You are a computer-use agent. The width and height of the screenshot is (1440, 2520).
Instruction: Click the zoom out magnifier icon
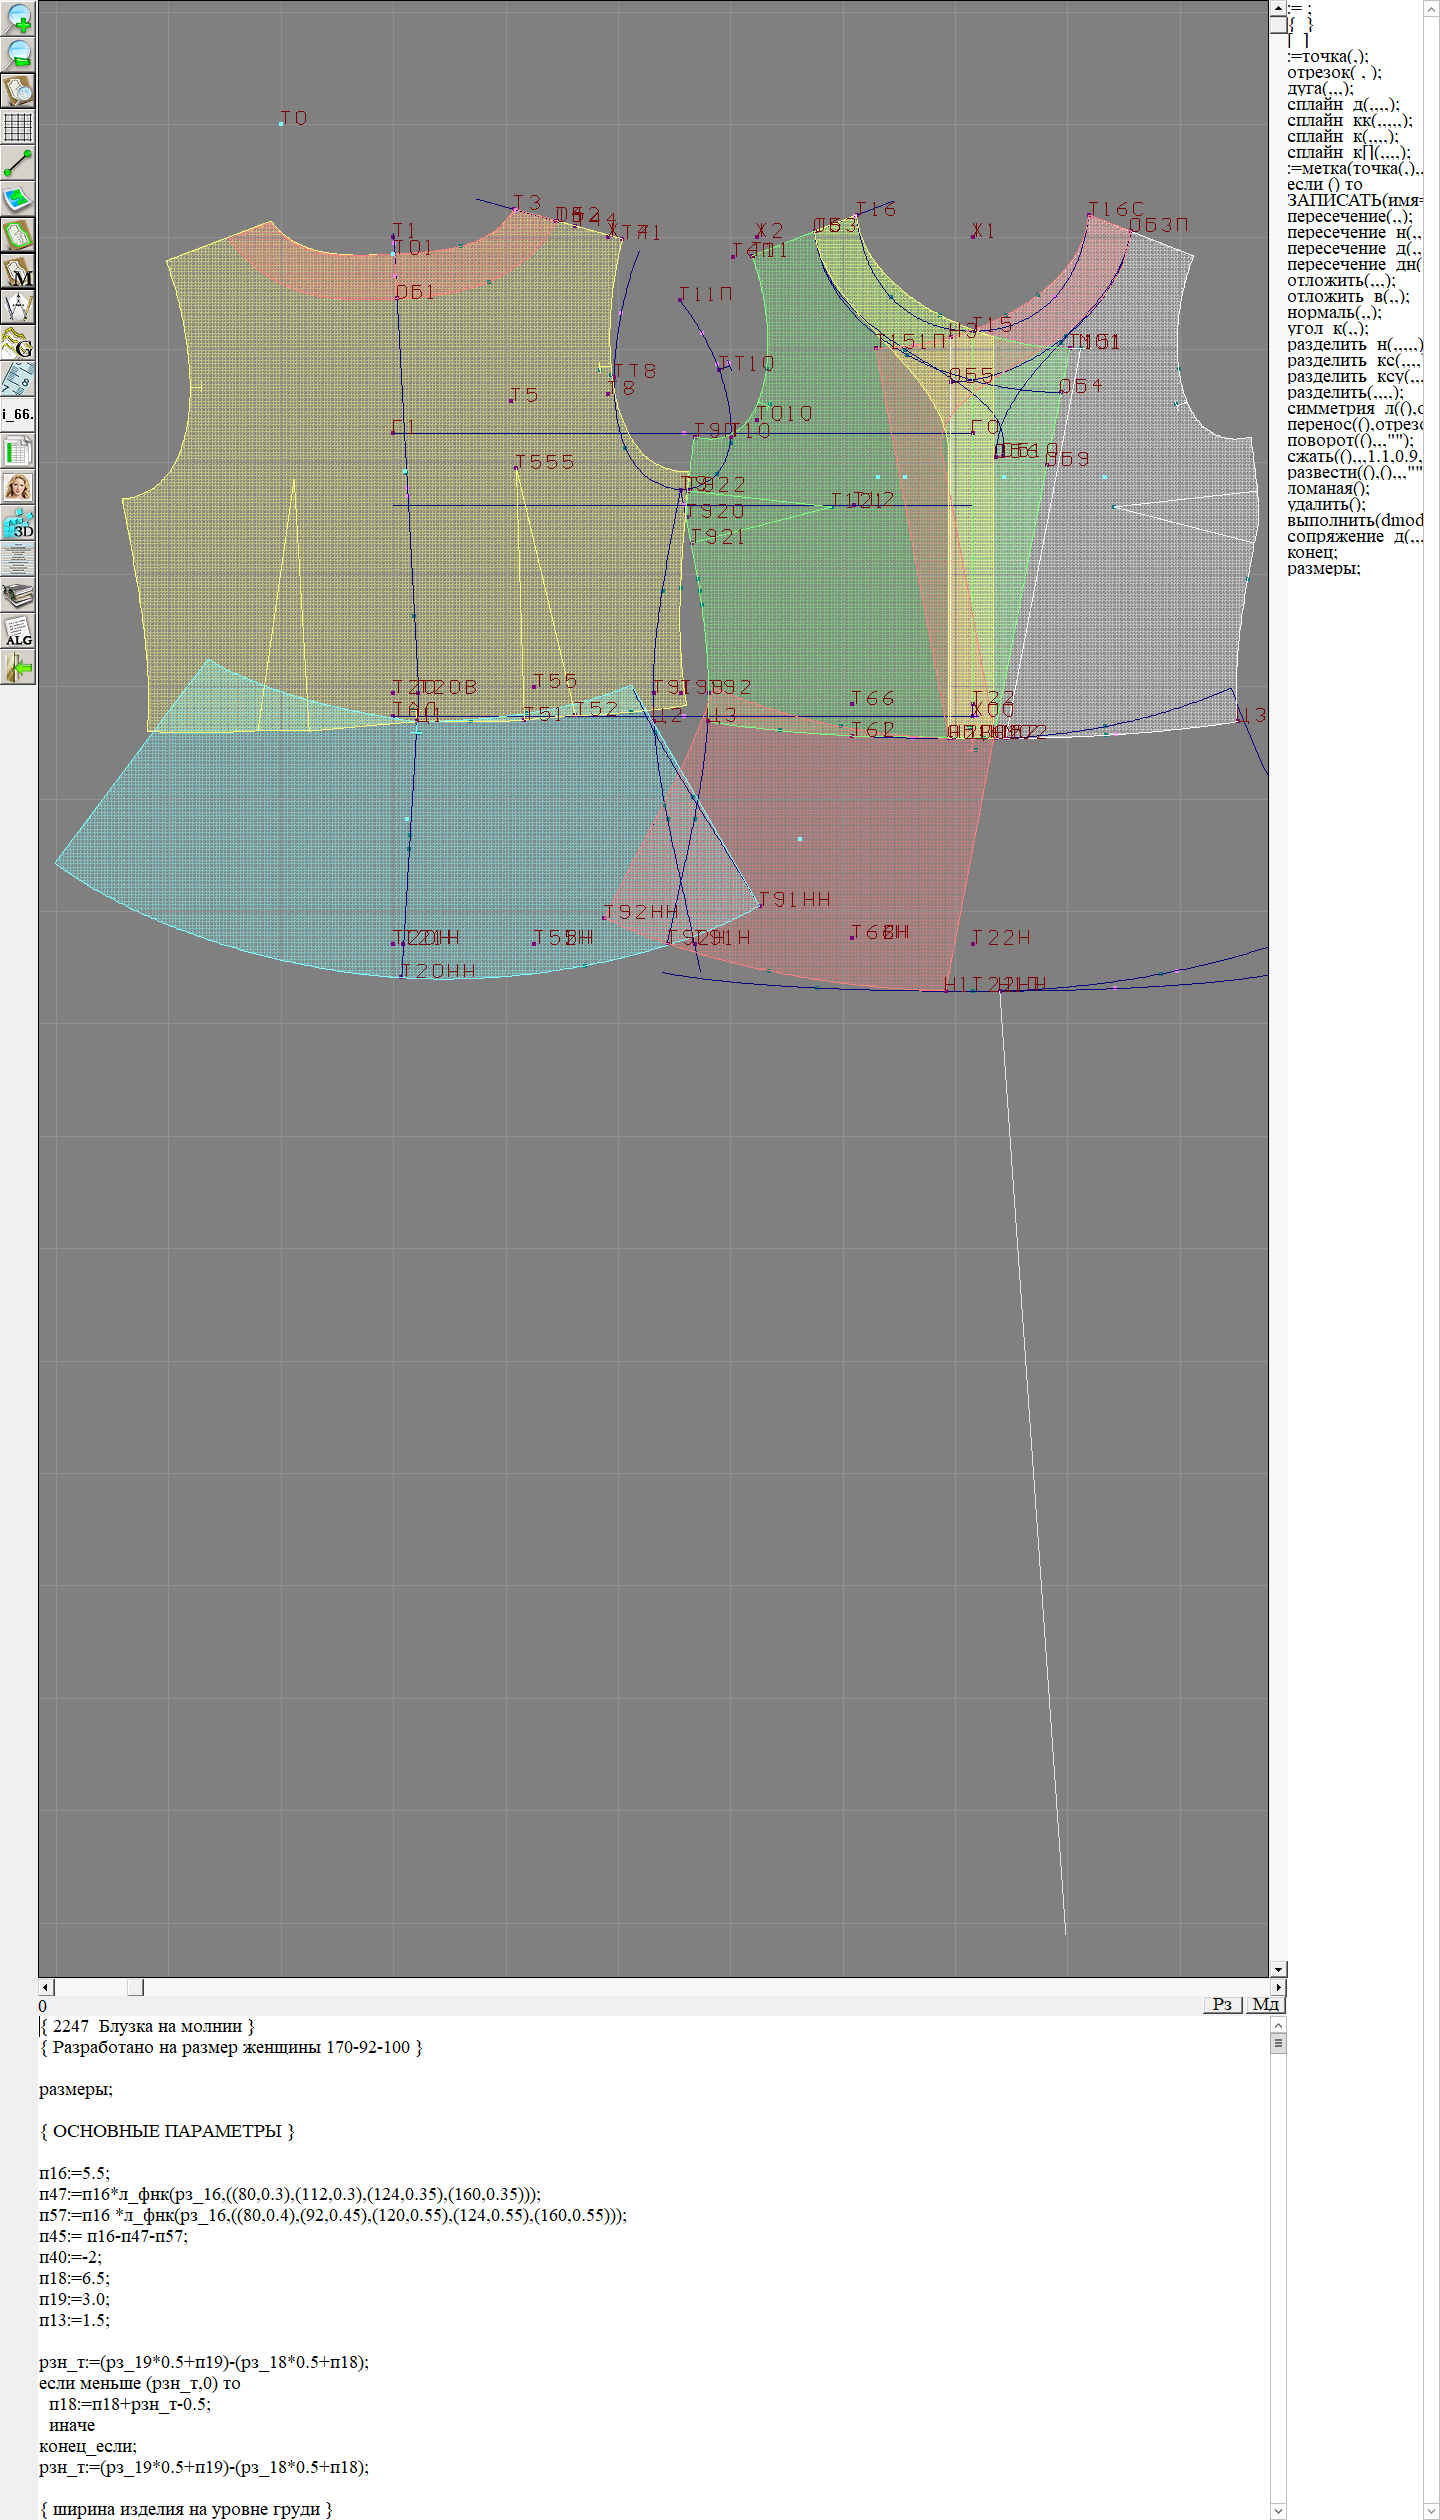tap(18, 55)
